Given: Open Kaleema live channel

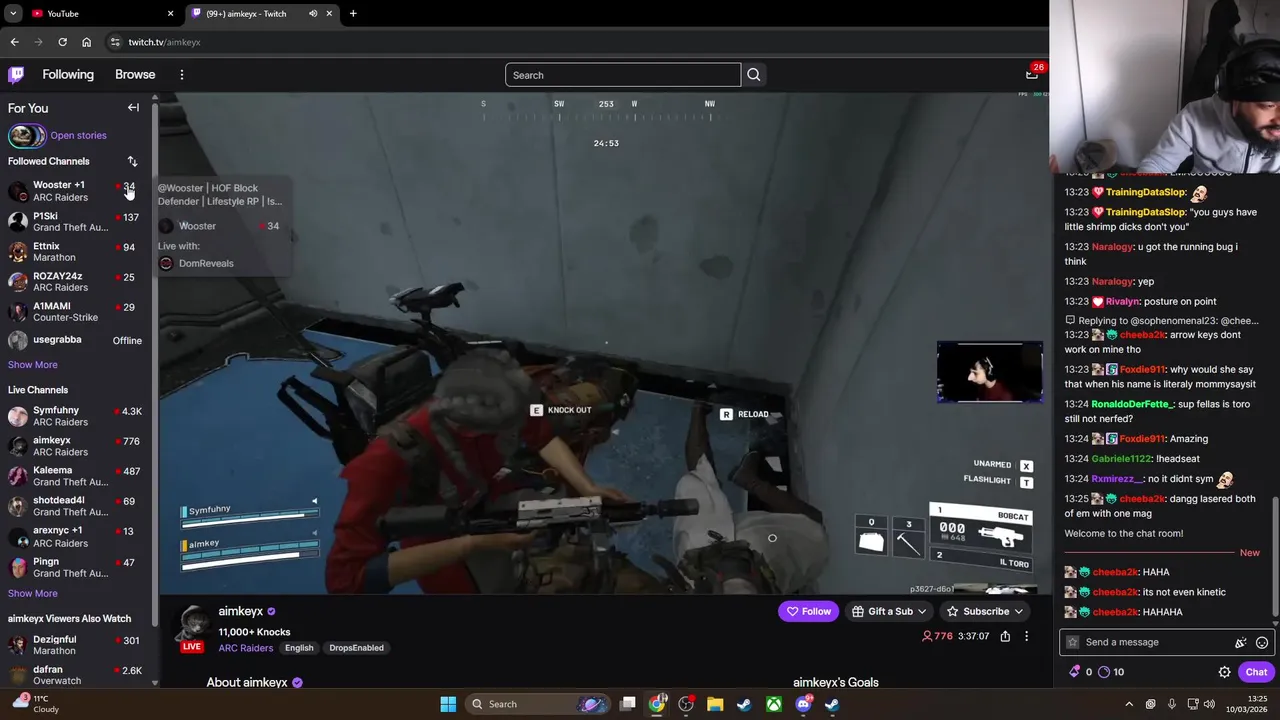Looking at the screenshot, I should (76, 476).
